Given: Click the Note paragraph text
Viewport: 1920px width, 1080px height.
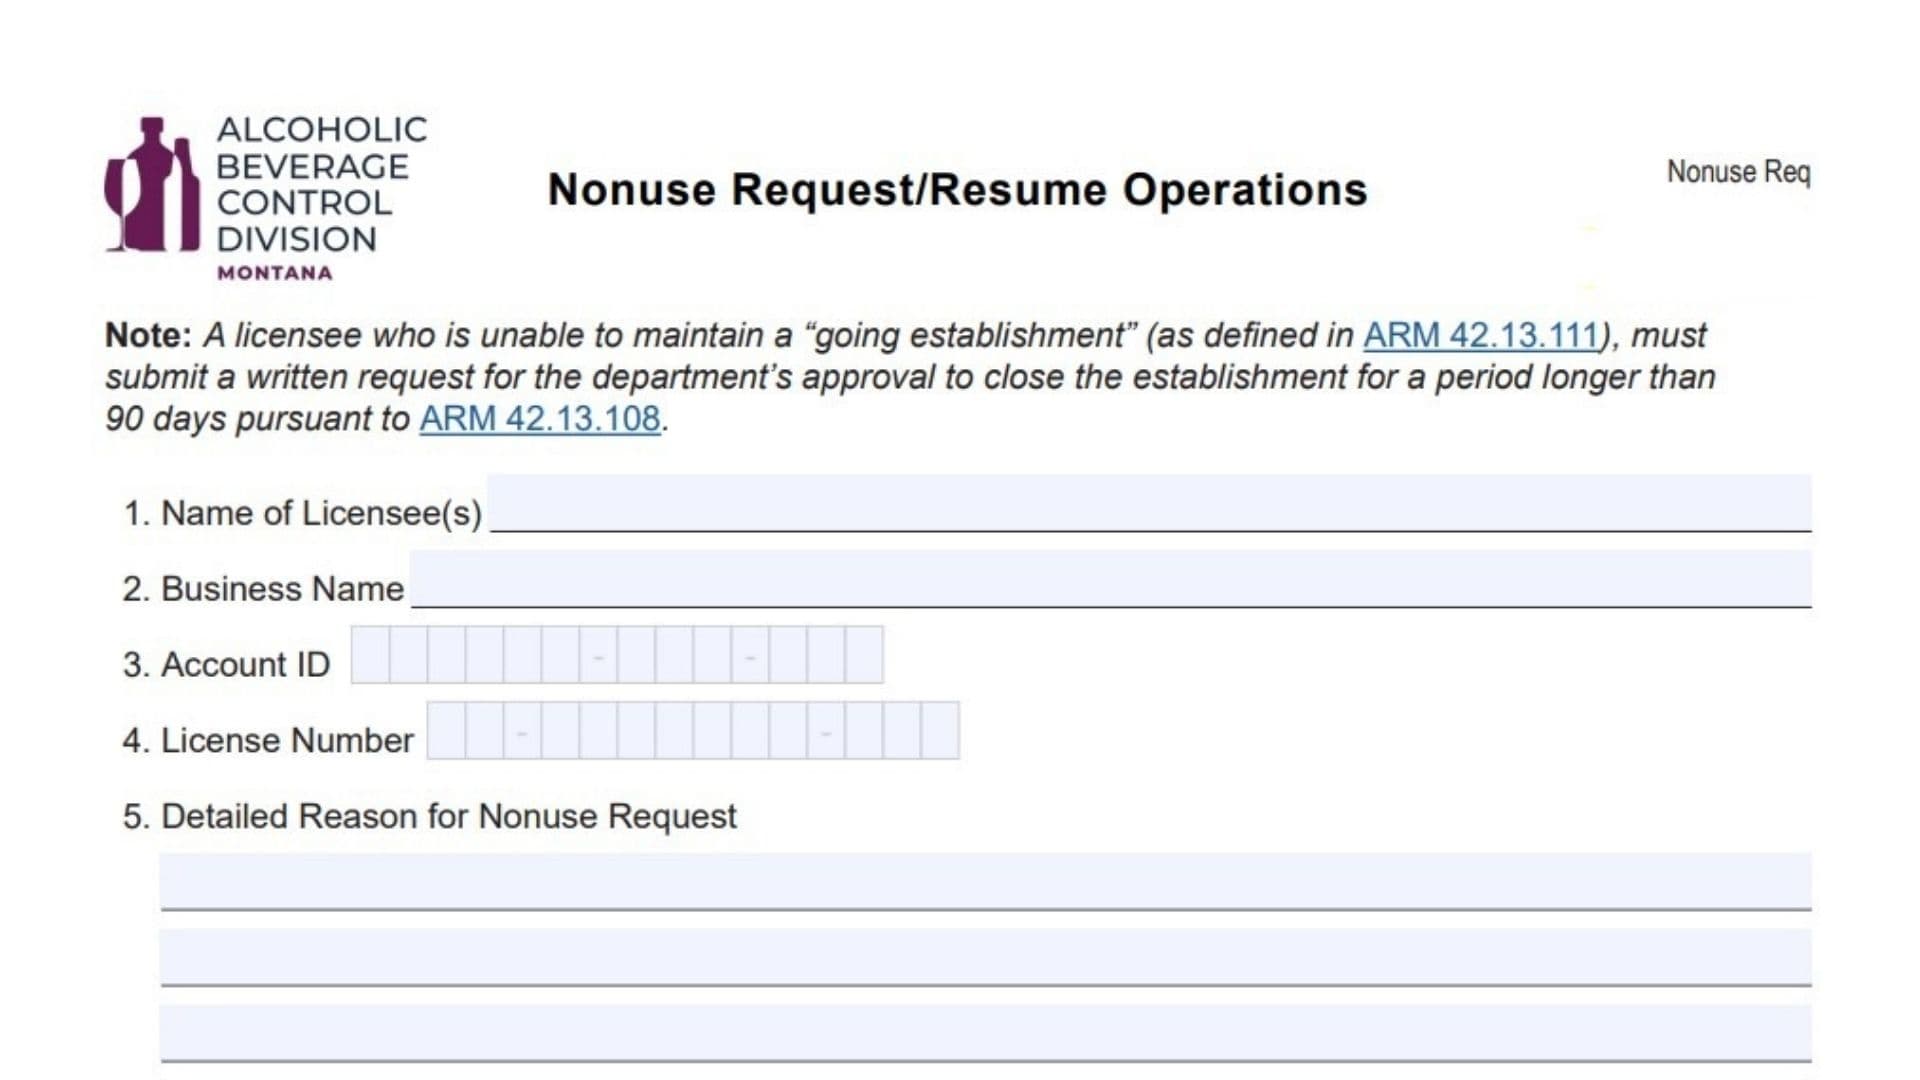Looking at the screenshot, I should 900,377.
